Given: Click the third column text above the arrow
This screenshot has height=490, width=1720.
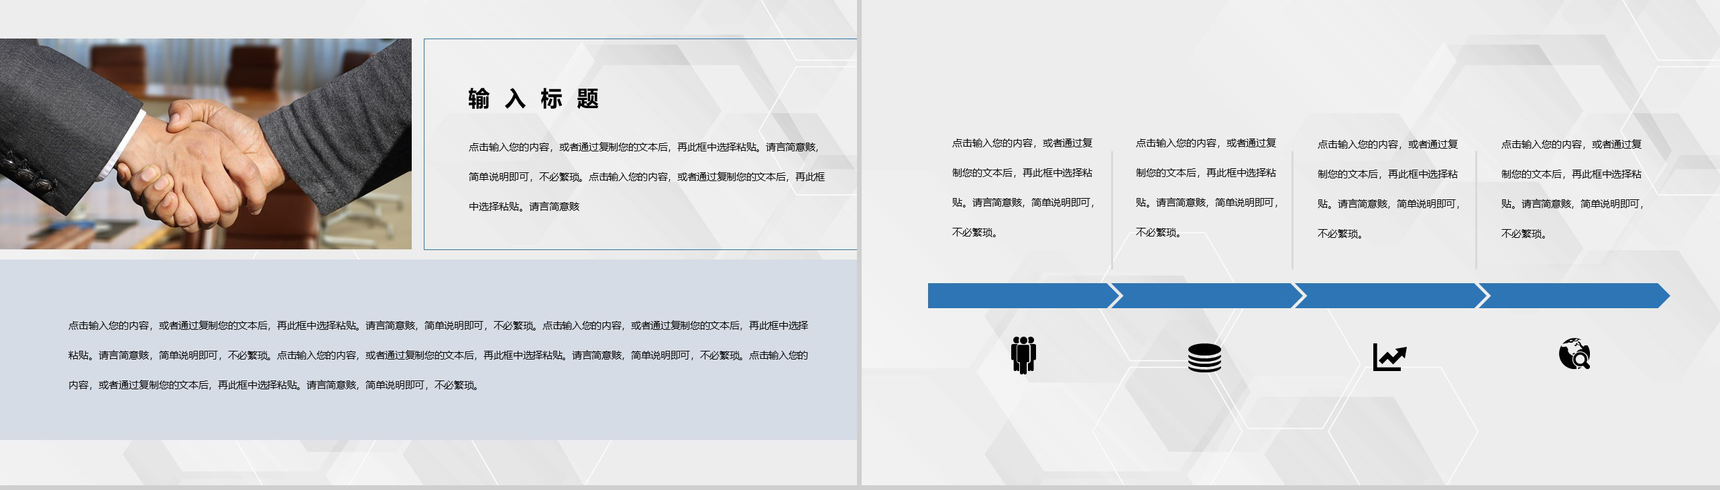Looking at the screenshot, I should pos(1389,189).
